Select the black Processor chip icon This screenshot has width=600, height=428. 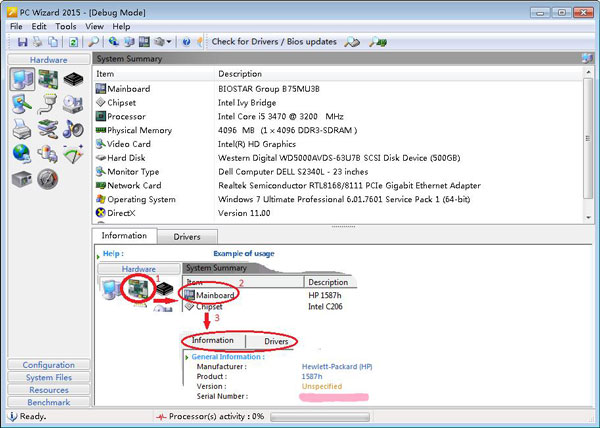(73, 79)
